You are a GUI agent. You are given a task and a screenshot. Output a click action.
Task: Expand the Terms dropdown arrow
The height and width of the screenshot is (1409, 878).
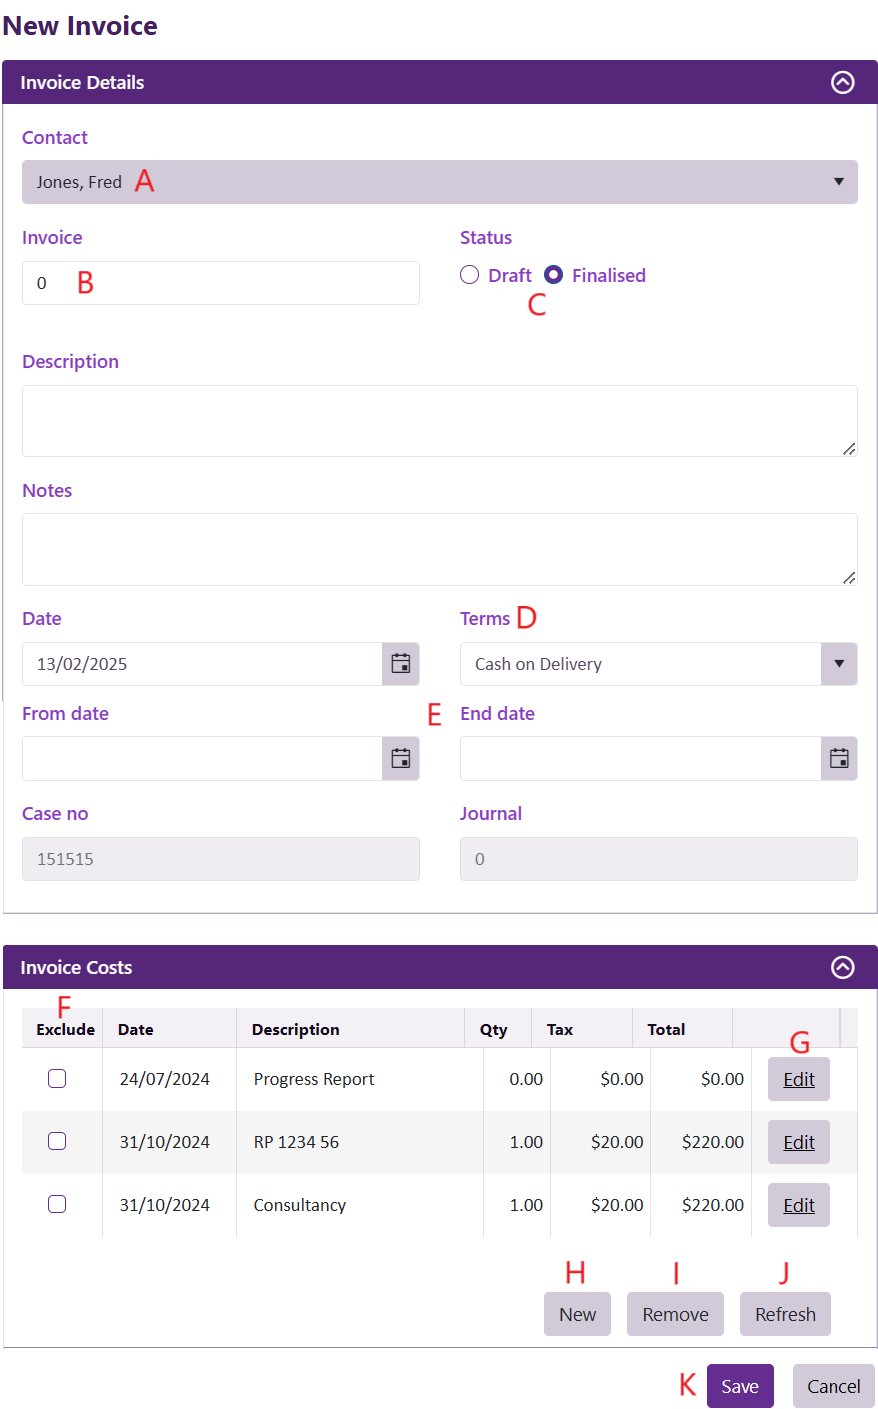(839, 664)
